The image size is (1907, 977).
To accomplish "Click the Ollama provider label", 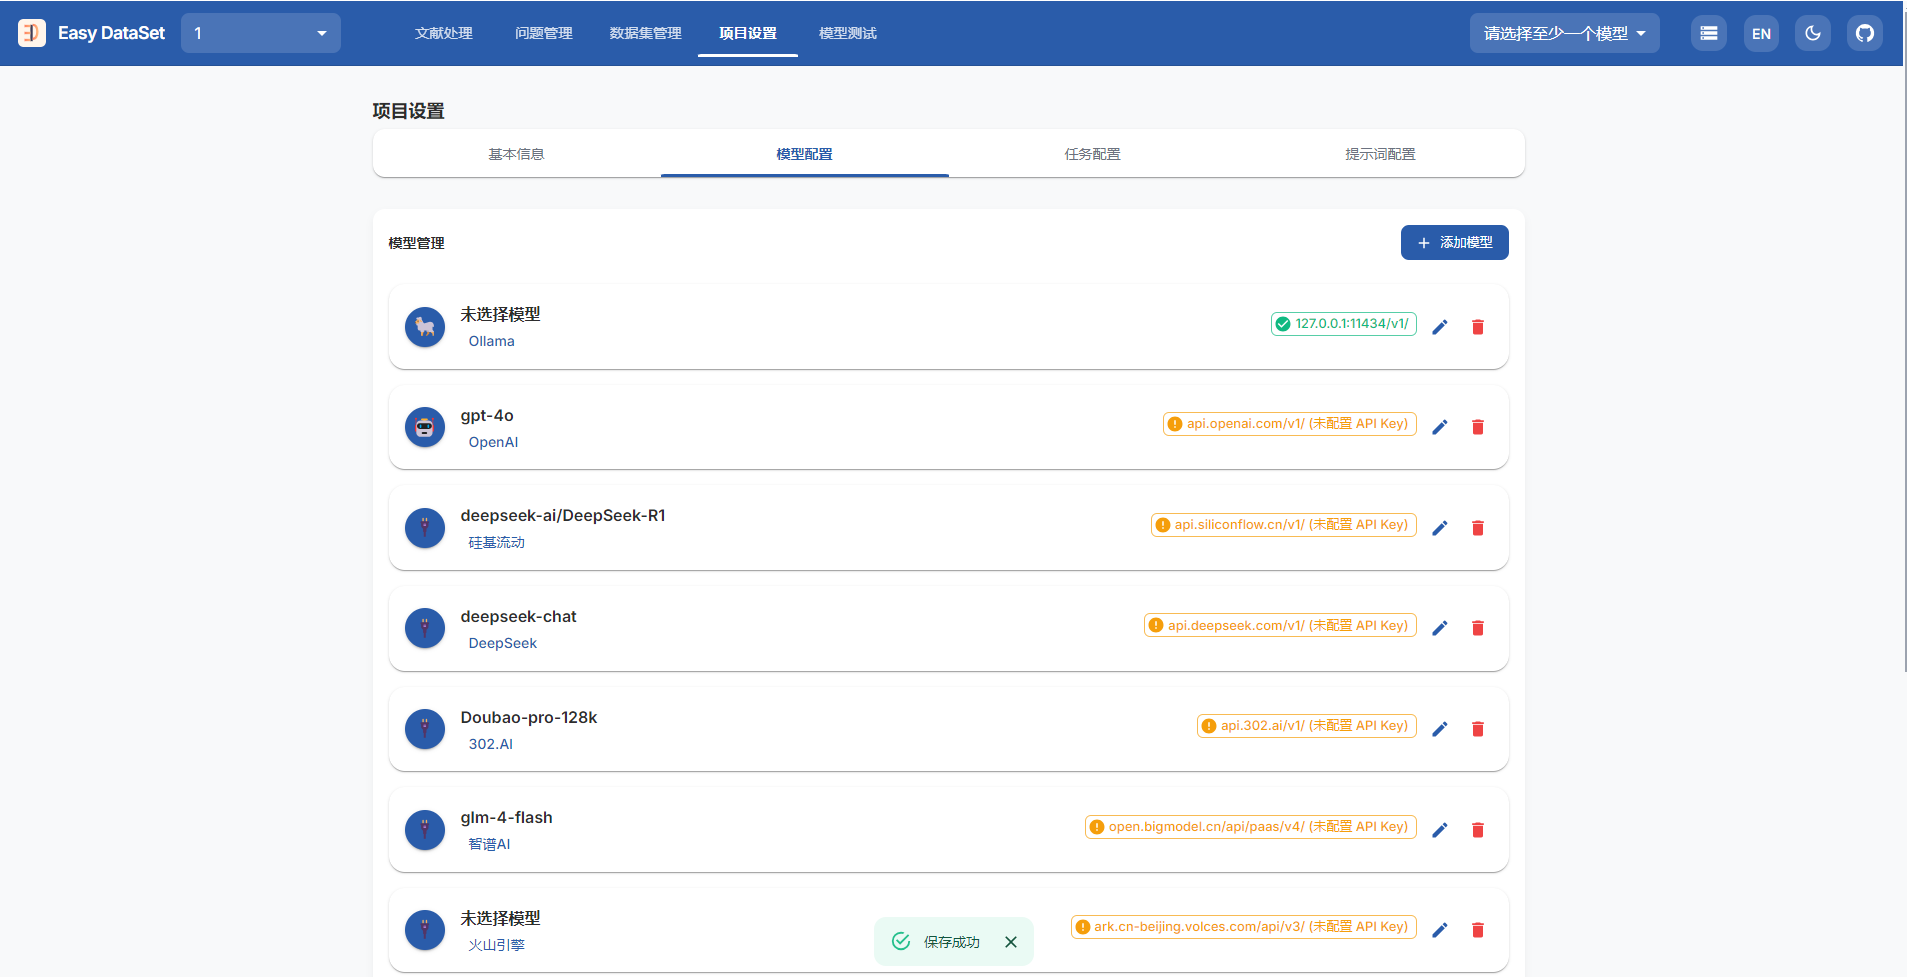I will pos(492,341).
